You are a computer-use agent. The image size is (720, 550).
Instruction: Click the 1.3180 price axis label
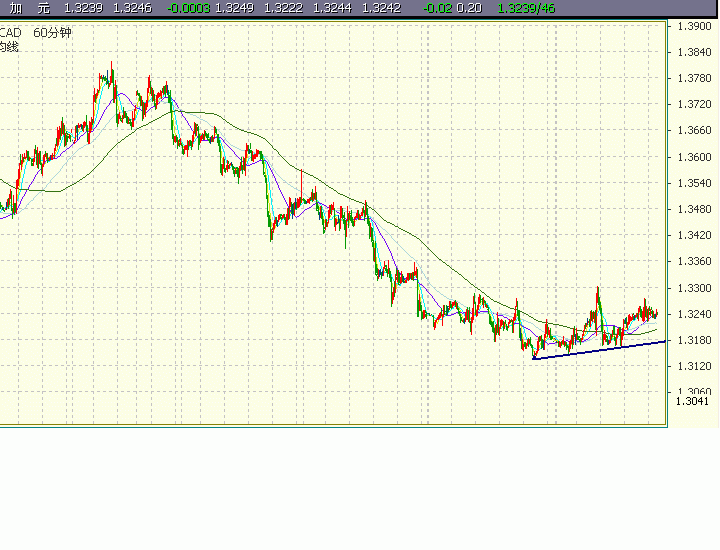(694, 340)
